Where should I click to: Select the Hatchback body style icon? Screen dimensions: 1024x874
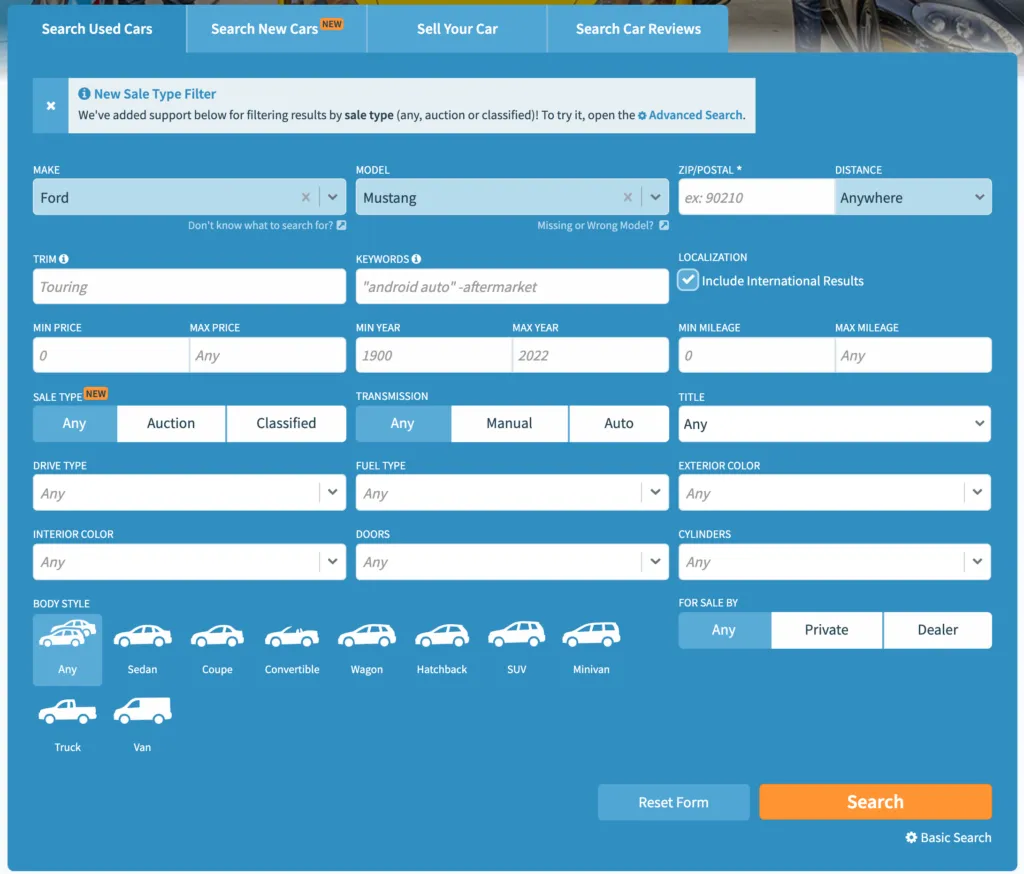pyautogui.click(x=442, y=647)
